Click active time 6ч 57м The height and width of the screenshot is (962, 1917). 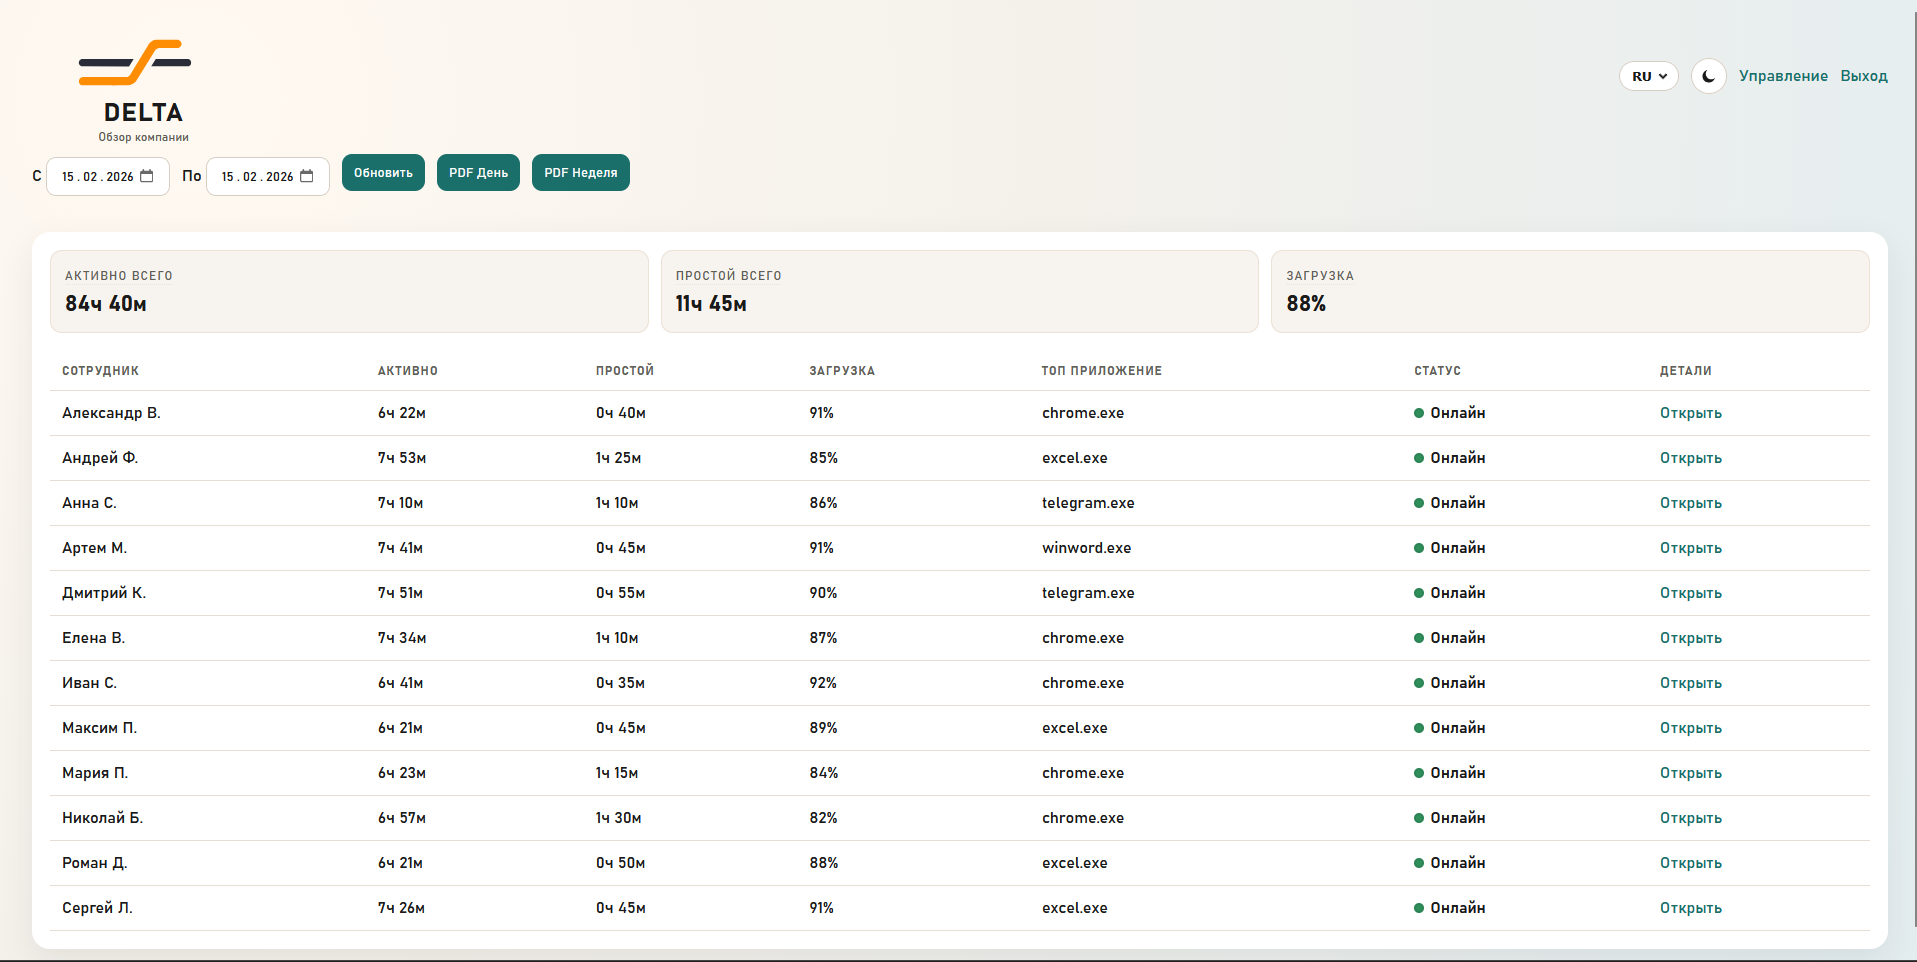[x=402, y=818]
